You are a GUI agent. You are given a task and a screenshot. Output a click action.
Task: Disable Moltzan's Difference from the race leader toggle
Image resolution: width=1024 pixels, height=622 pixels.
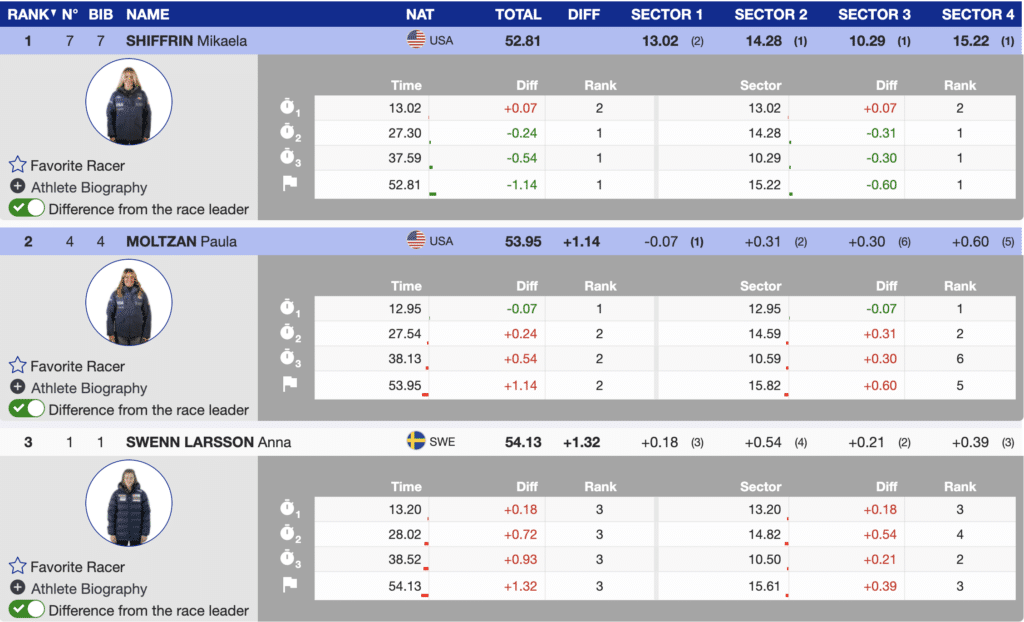coord(27,409)
